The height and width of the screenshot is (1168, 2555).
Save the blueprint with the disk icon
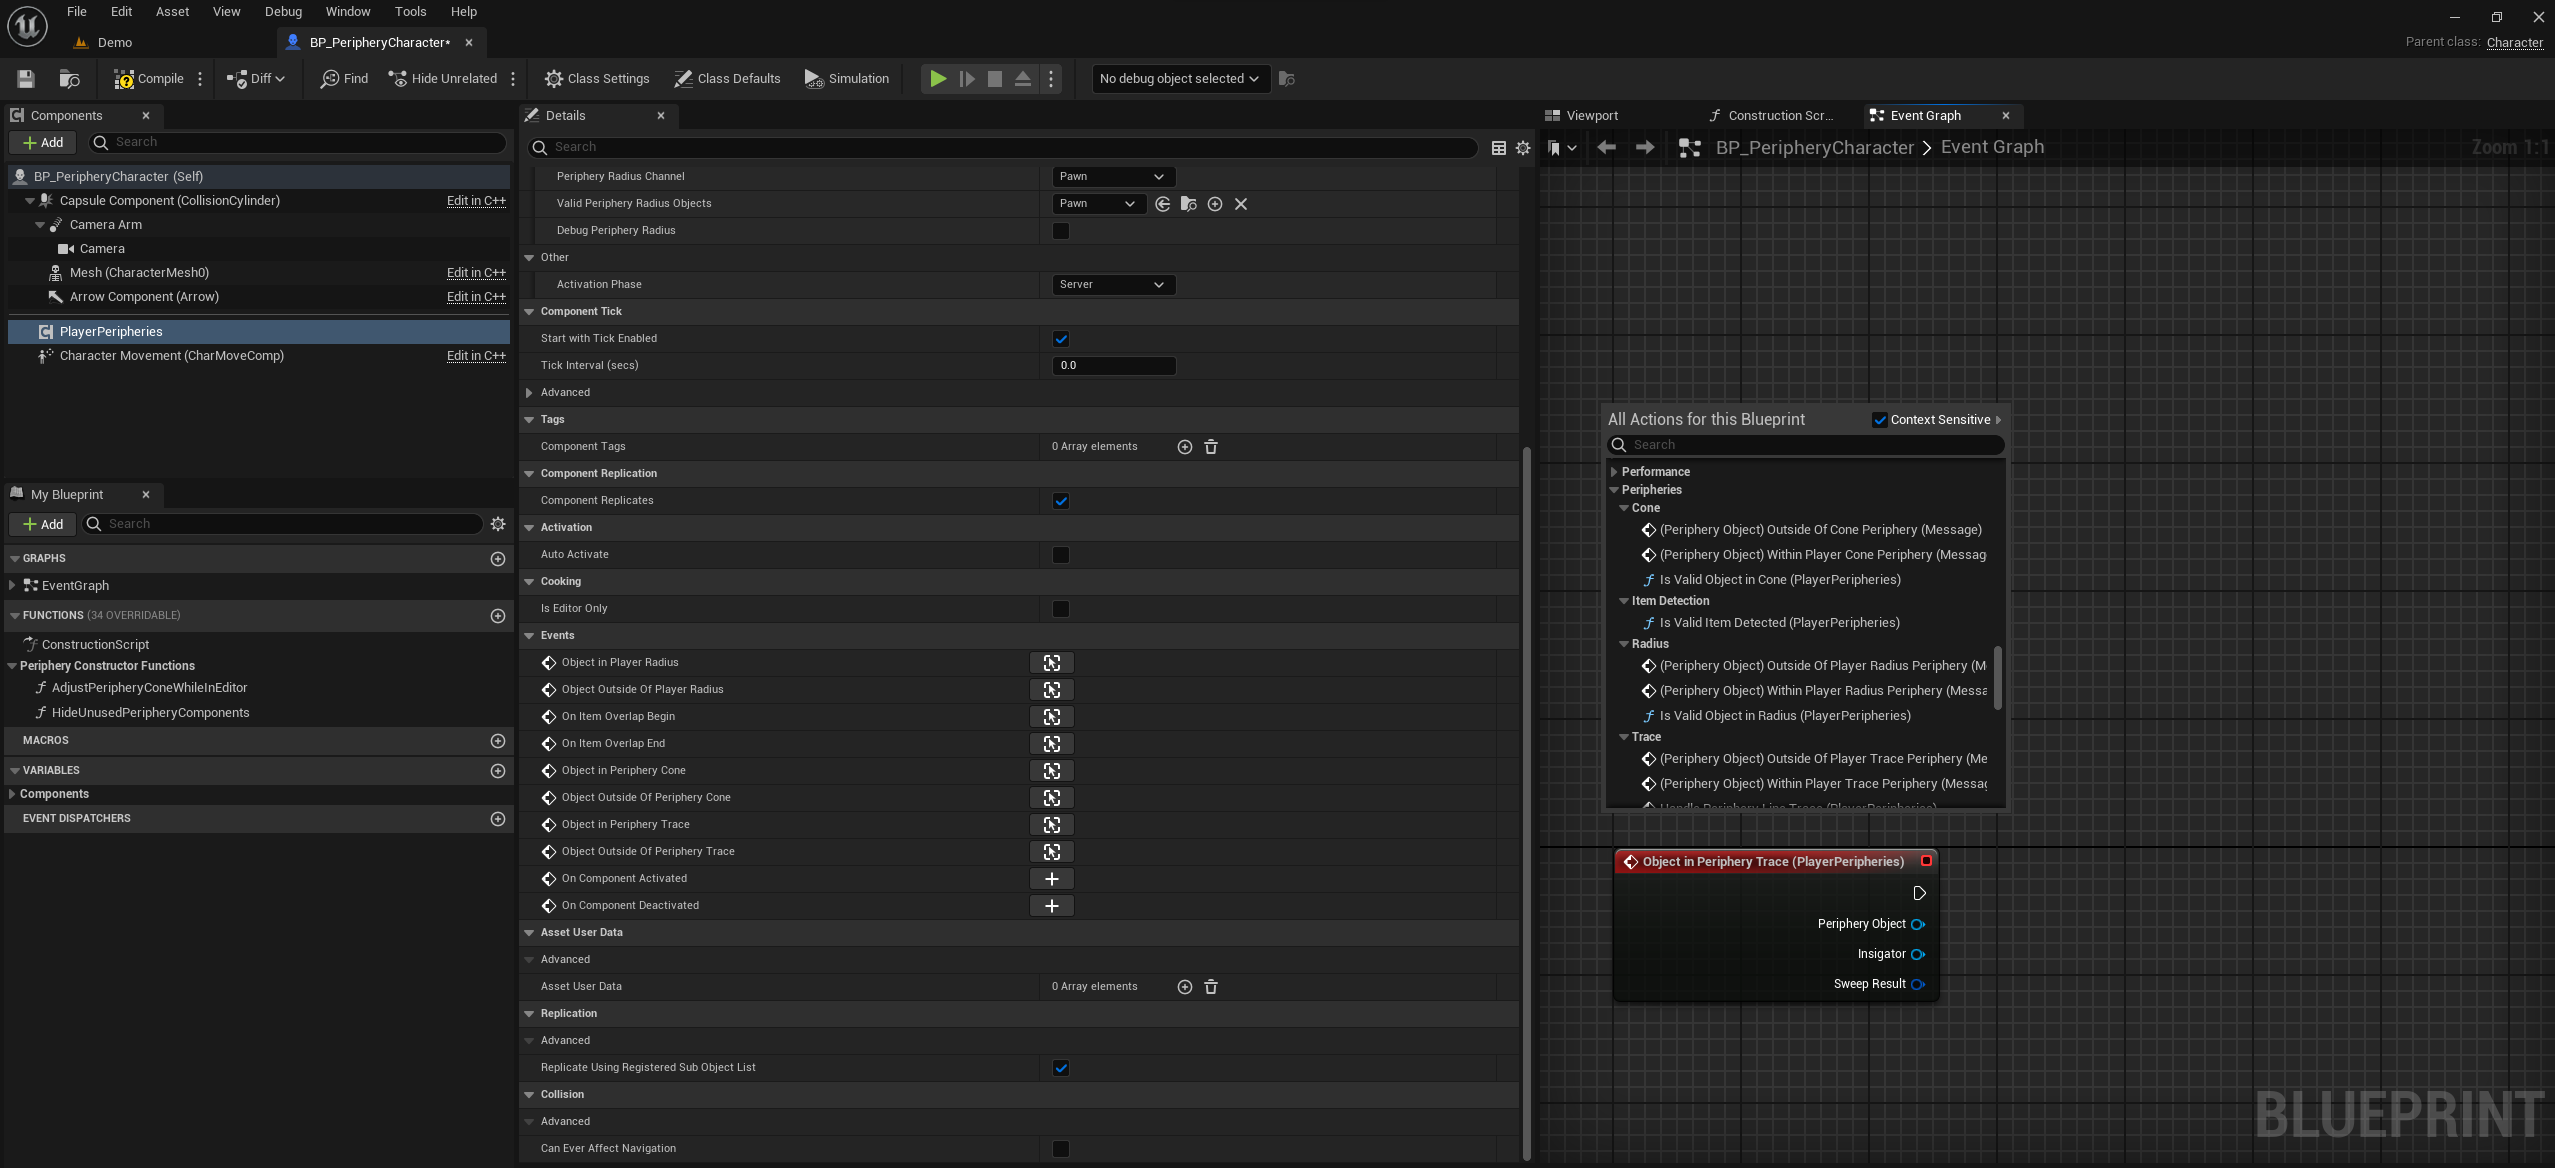pos(27,79)
